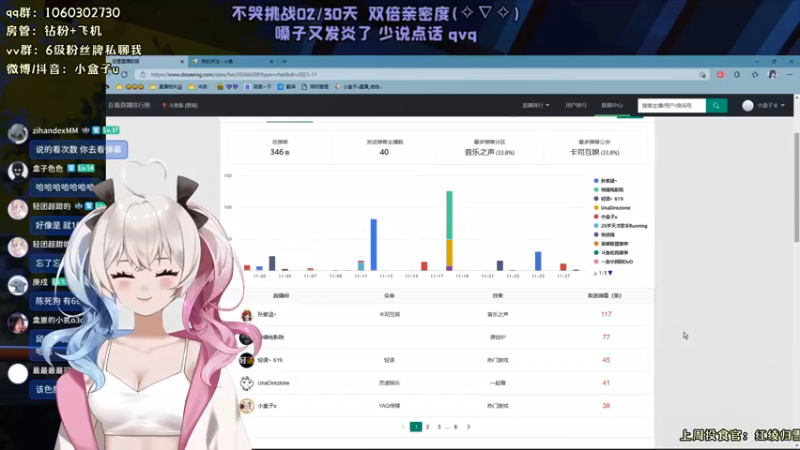Open 小盒子u streamer link in table
Screen dimensions: 800x450
pyautogui.click(x=267, y=406)
